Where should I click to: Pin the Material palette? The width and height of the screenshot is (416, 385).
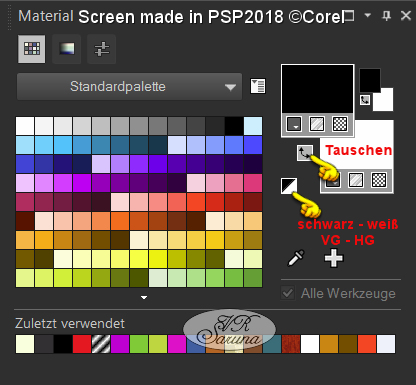pos(387,16)
